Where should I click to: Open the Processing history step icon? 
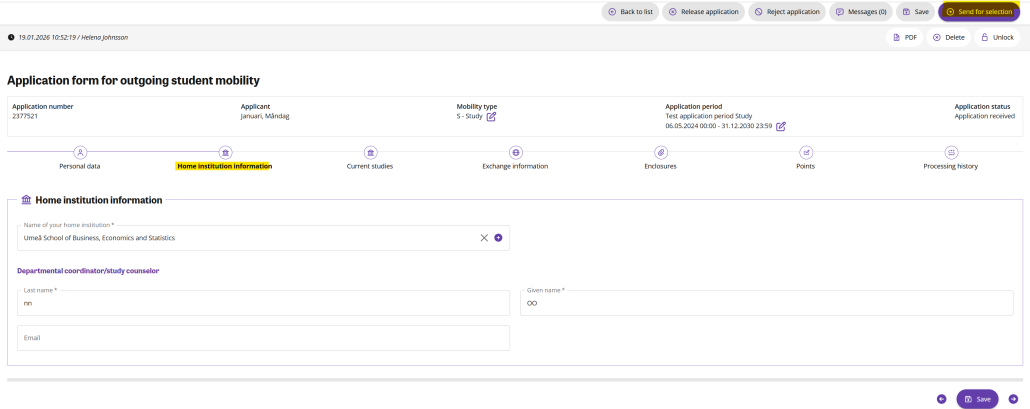(950, 152)
